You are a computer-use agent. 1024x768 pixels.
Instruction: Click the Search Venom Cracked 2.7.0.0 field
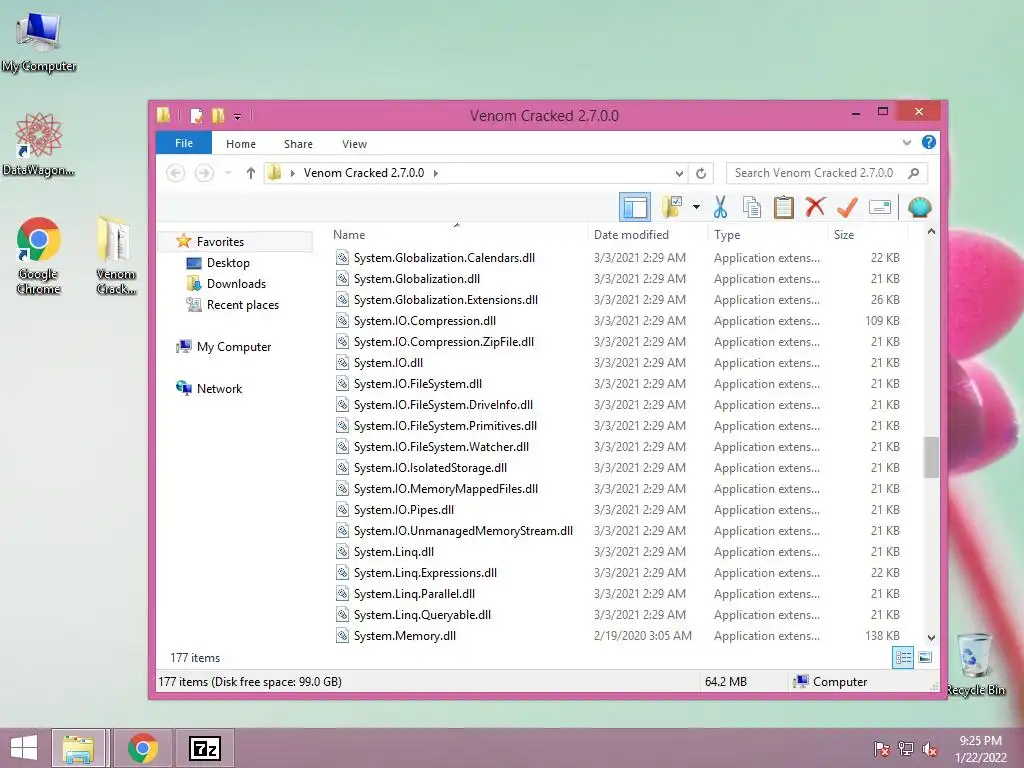[826, 173]
